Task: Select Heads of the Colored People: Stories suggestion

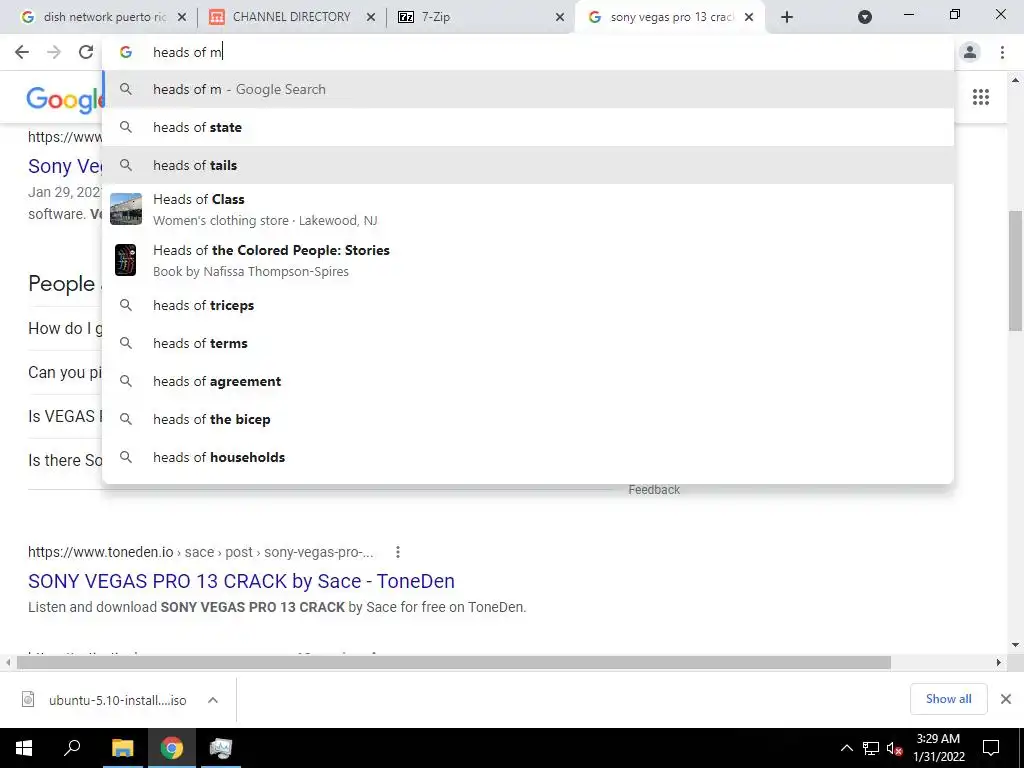Action: coord(528,260)
